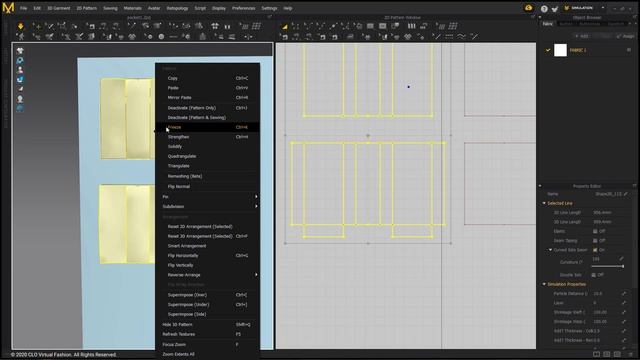The image size is (640, 360).
Task: Click the white fabric color swatch
Action: pos(560,50)
